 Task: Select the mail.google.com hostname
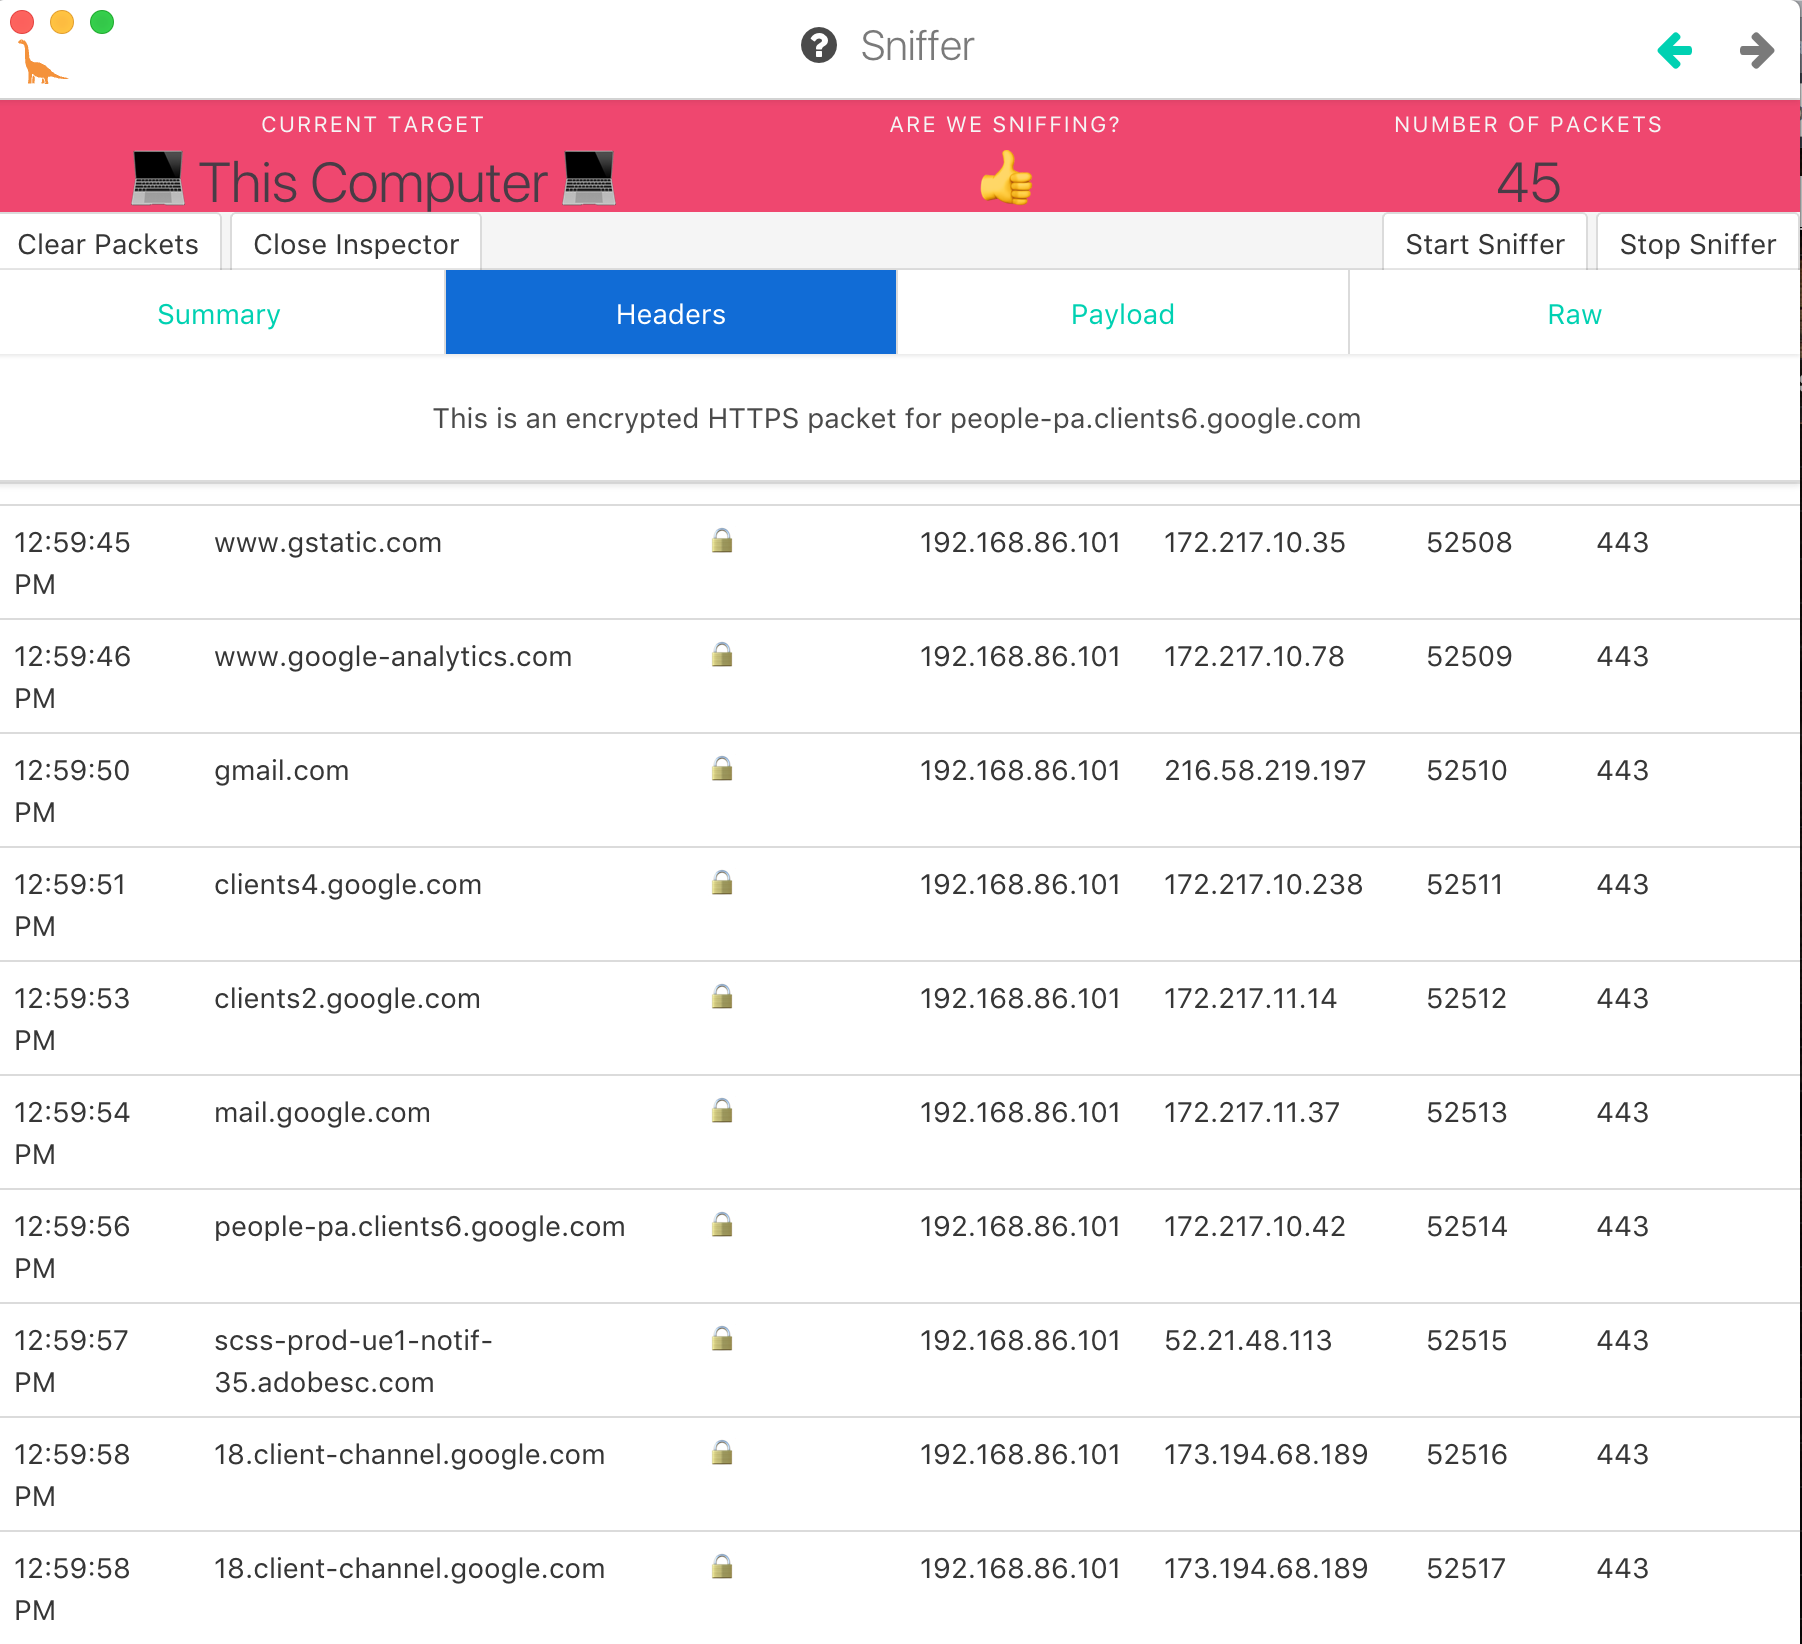tap(322, 1113)
